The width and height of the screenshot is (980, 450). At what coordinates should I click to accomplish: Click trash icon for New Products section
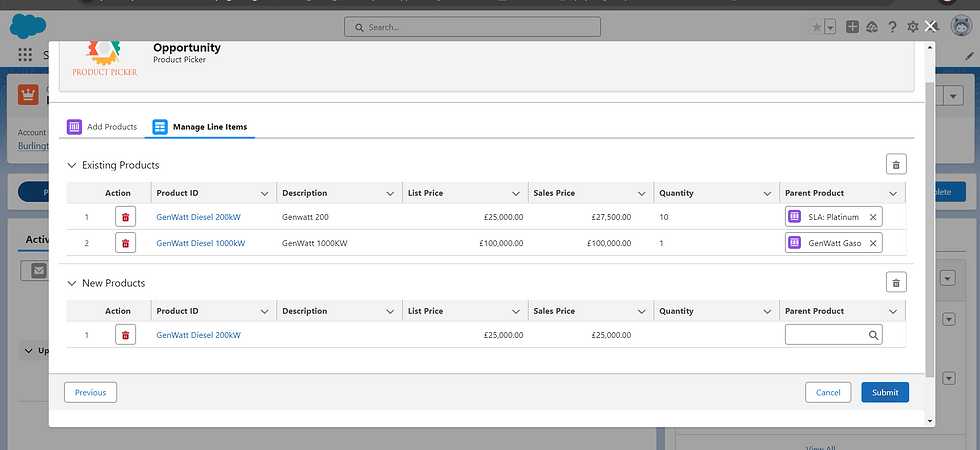click(x=896, y=282)
